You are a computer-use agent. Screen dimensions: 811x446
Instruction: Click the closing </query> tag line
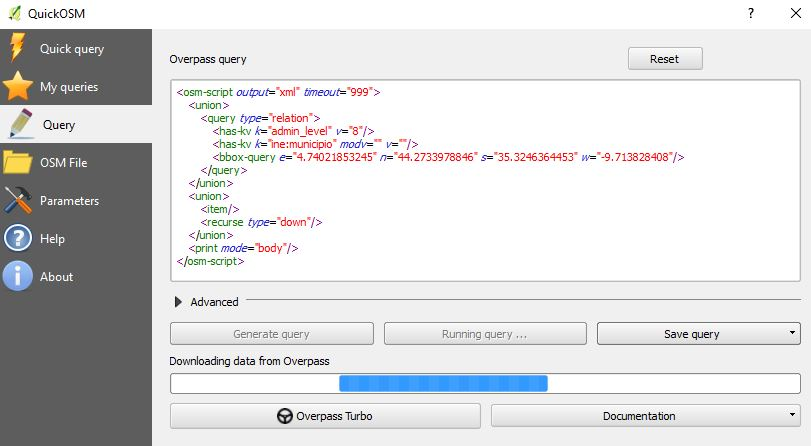[x=223, y=170]
